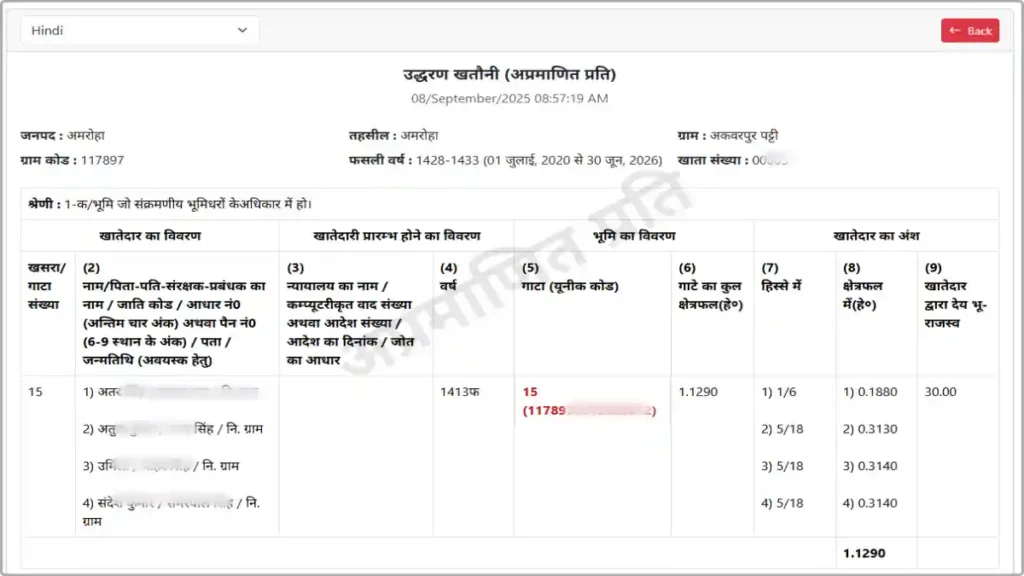Click the red Back button
The width and height of the screenshot is (1024, 576).
click(x=969, y=30)
